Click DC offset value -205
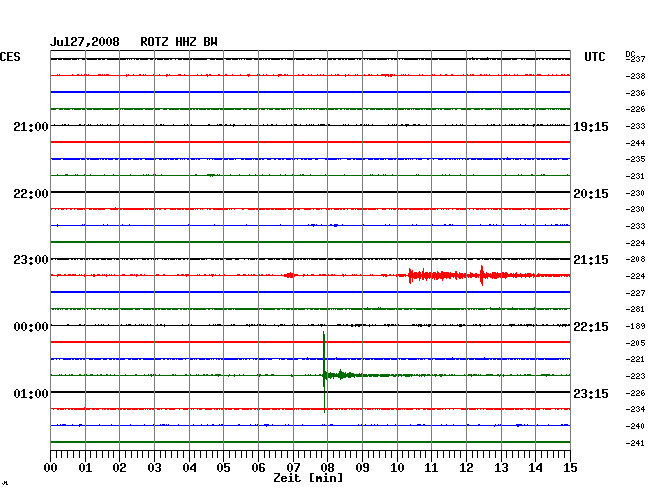This screenshot has height=494, width=650. [x=635, y=343]
